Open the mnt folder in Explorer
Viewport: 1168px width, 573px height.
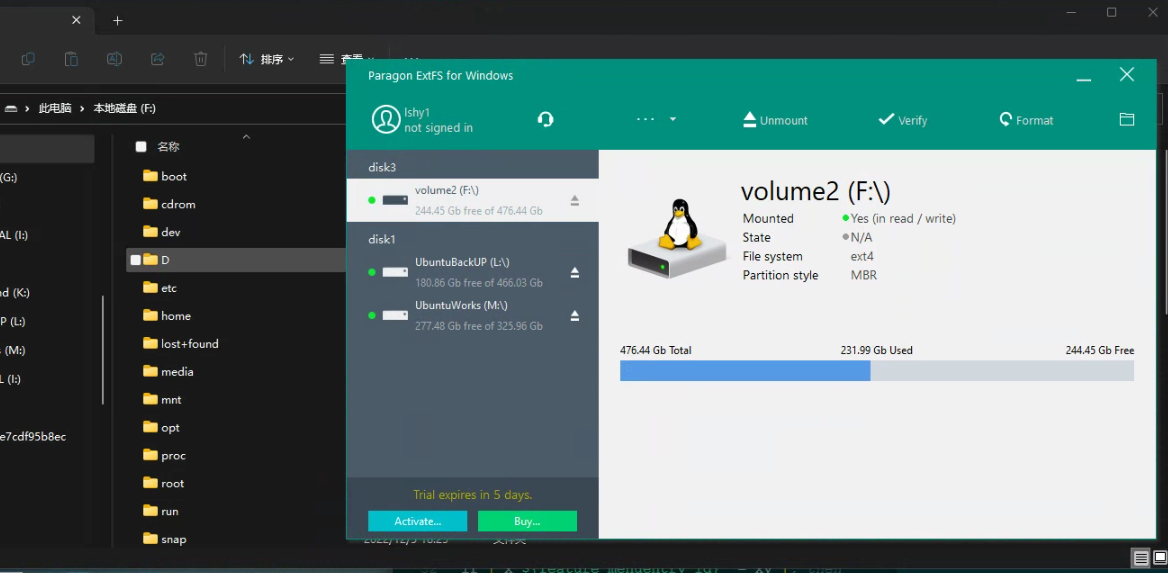pos(162,399)
